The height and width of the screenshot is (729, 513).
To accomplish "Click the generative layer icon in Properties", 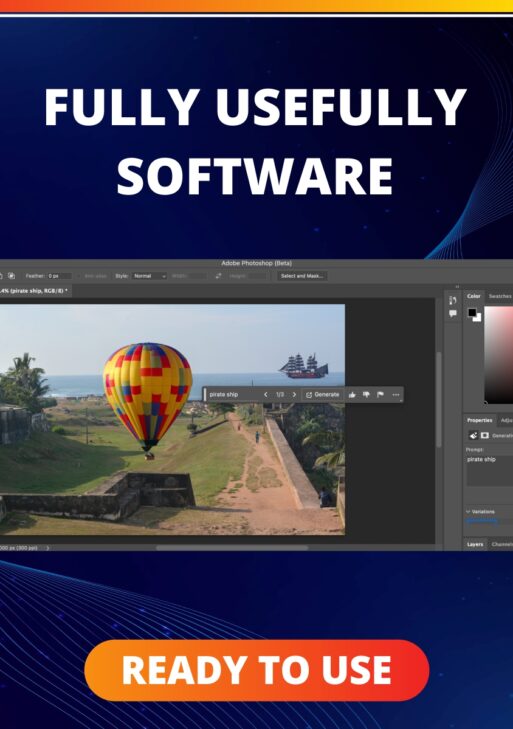I will pos(473,435).
